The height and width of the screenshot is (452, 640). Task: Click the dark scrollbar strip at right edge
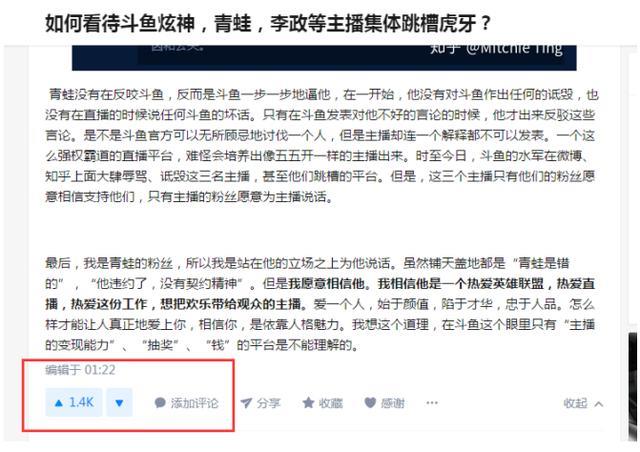[633, 386]
